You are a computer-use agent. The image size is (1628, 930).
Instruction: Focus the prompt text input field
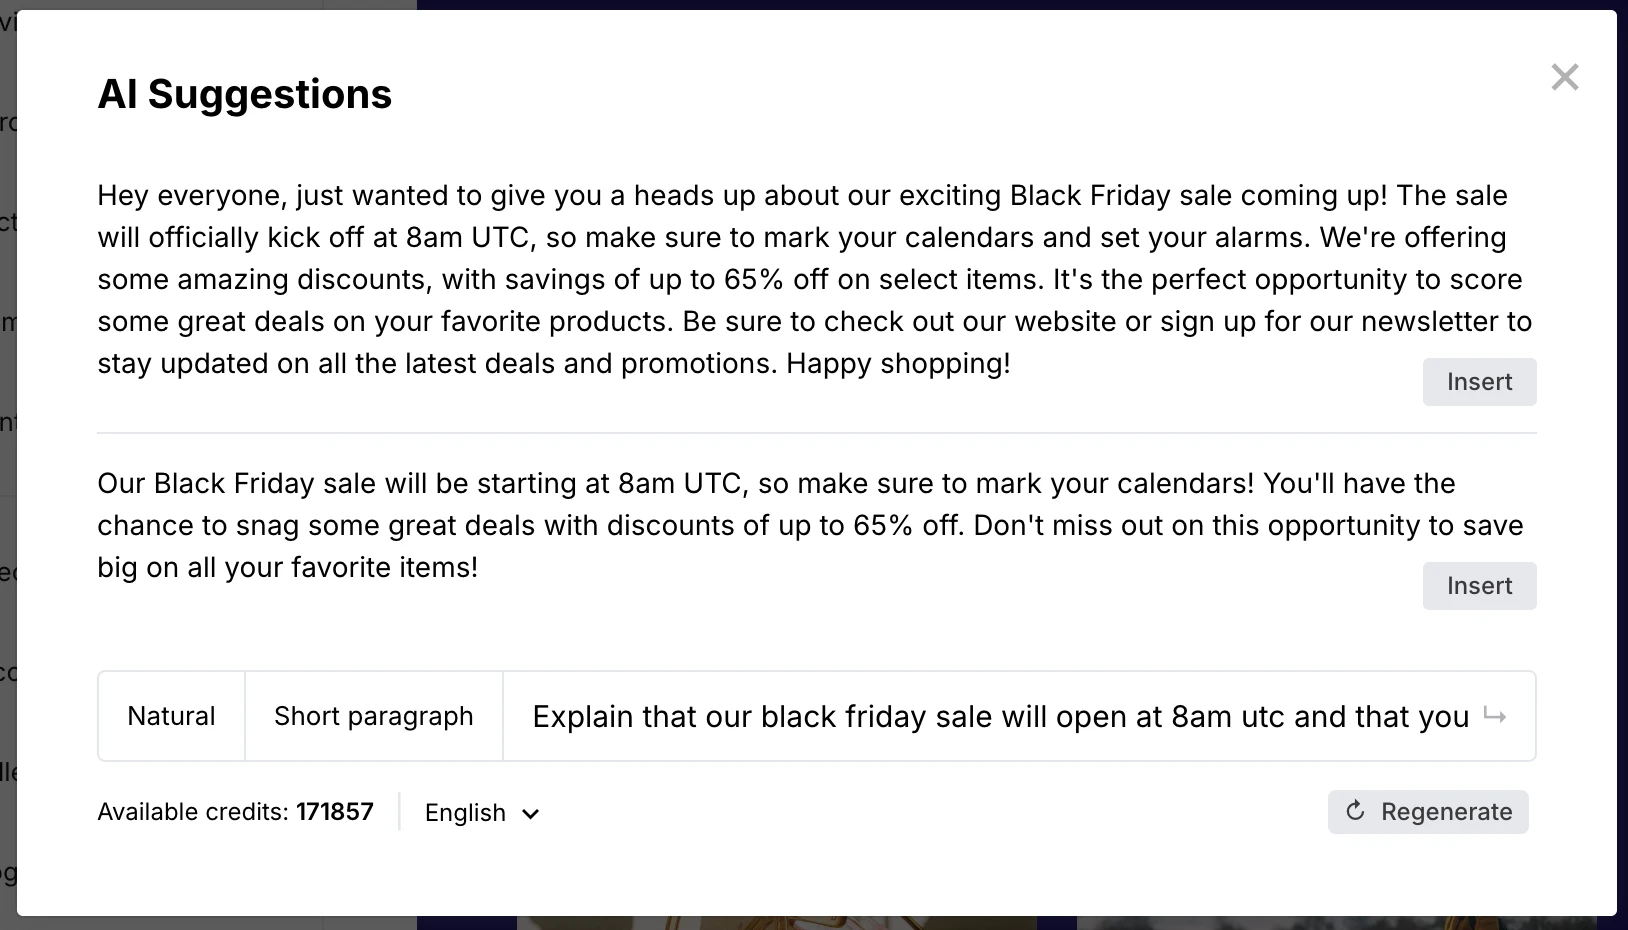tap(1000, 716)
